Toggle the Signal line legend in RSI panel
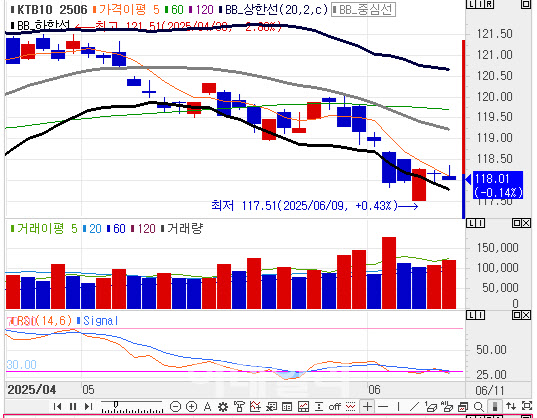The image size is (537, 418). pos(98,321)
